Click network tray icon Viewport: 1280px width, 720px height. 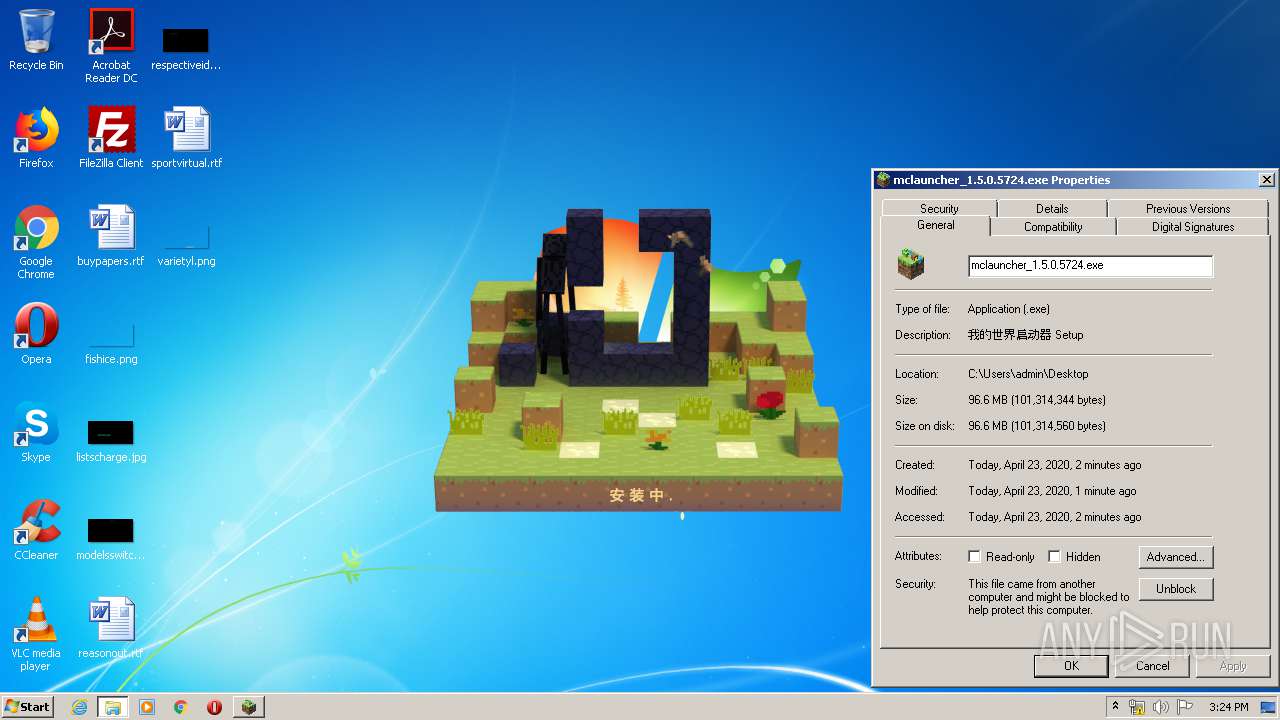coord(1137,707)
